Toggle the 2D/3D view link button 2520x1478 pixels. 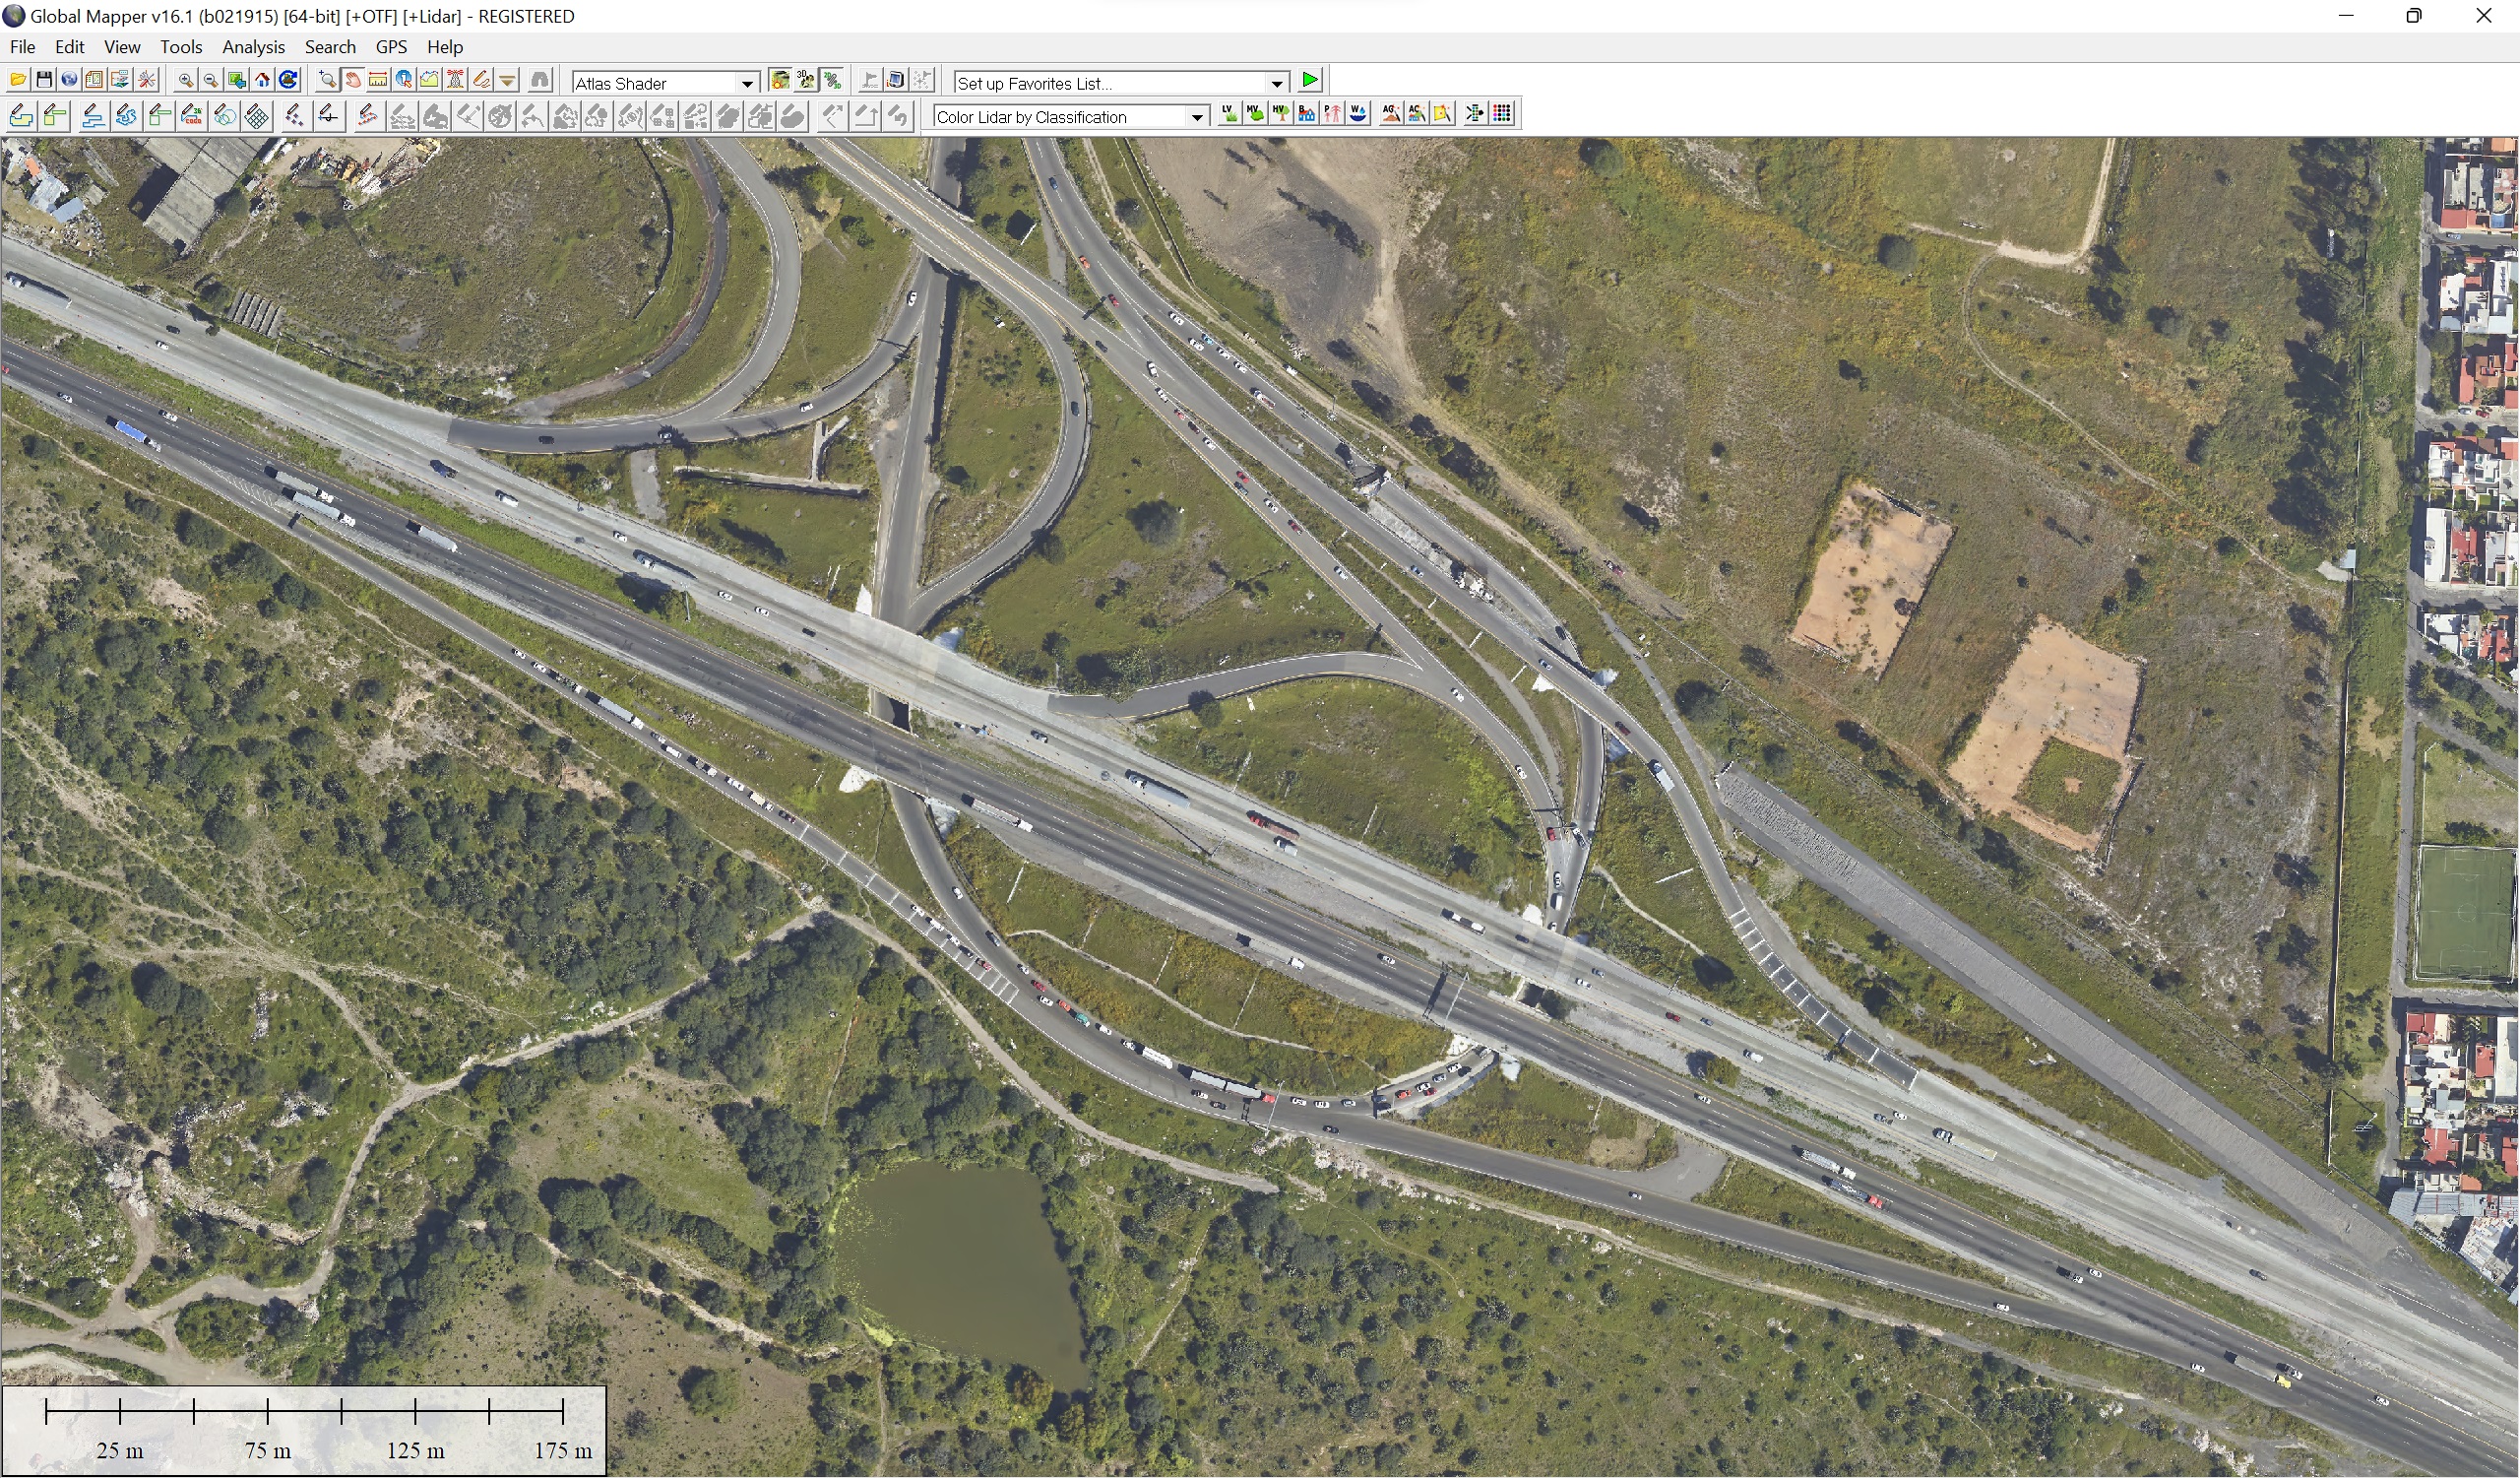coord(832,80)
